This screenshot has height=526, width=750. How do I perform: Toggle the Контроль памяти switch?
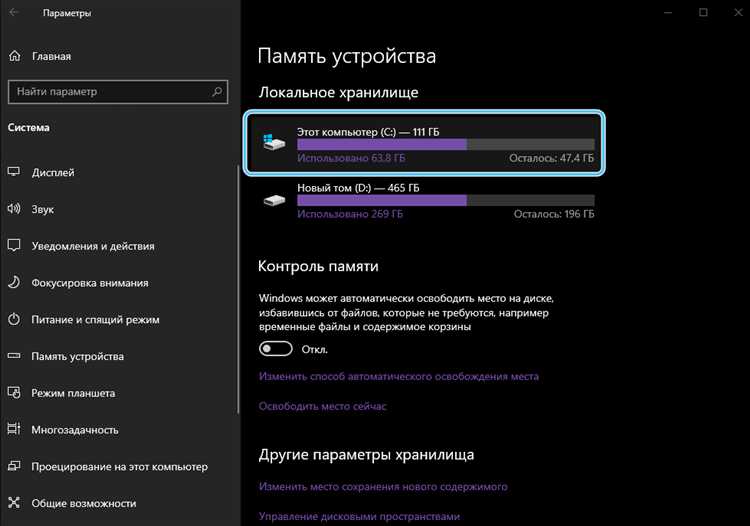coord(276,349)
